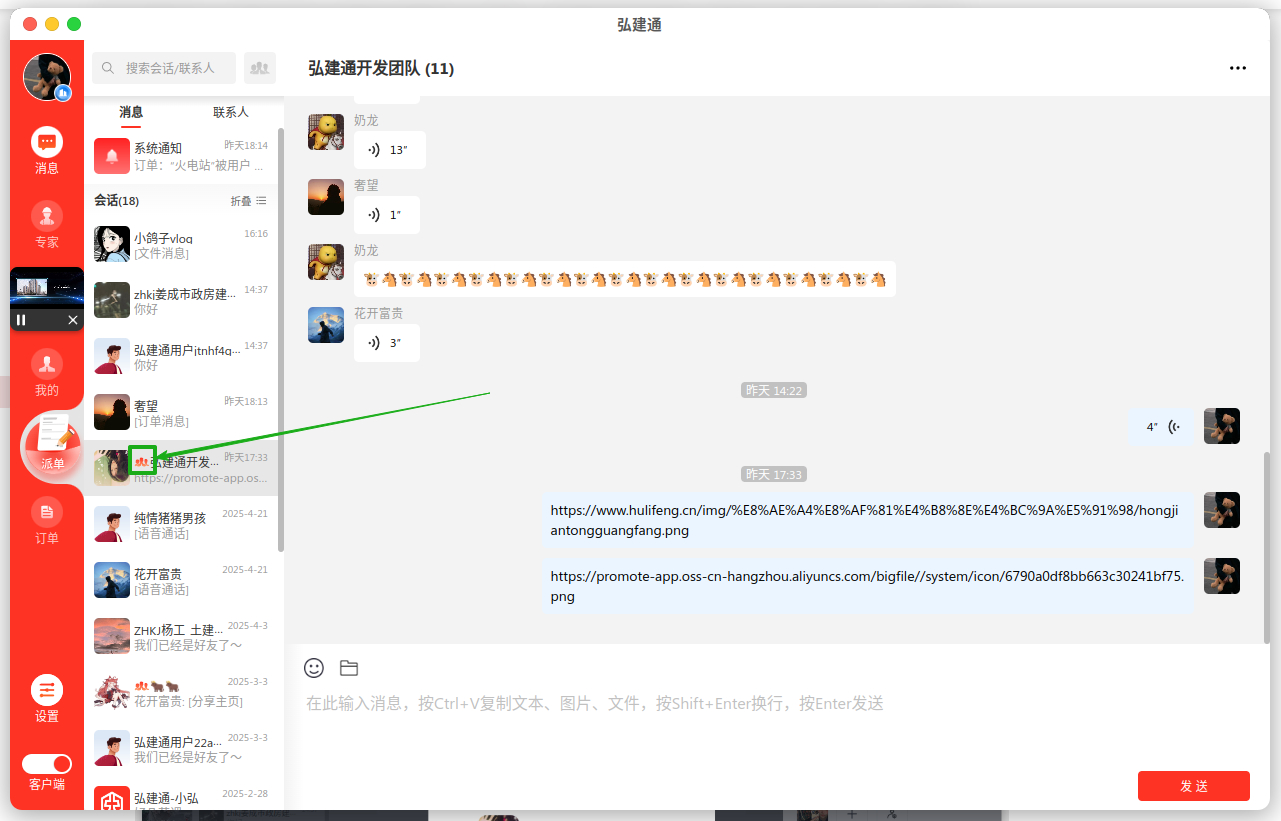Open the hulifeng.cn image link message
Viewport: 1281px width, 821px height.
pyautogui.click(x=868, y=520)
